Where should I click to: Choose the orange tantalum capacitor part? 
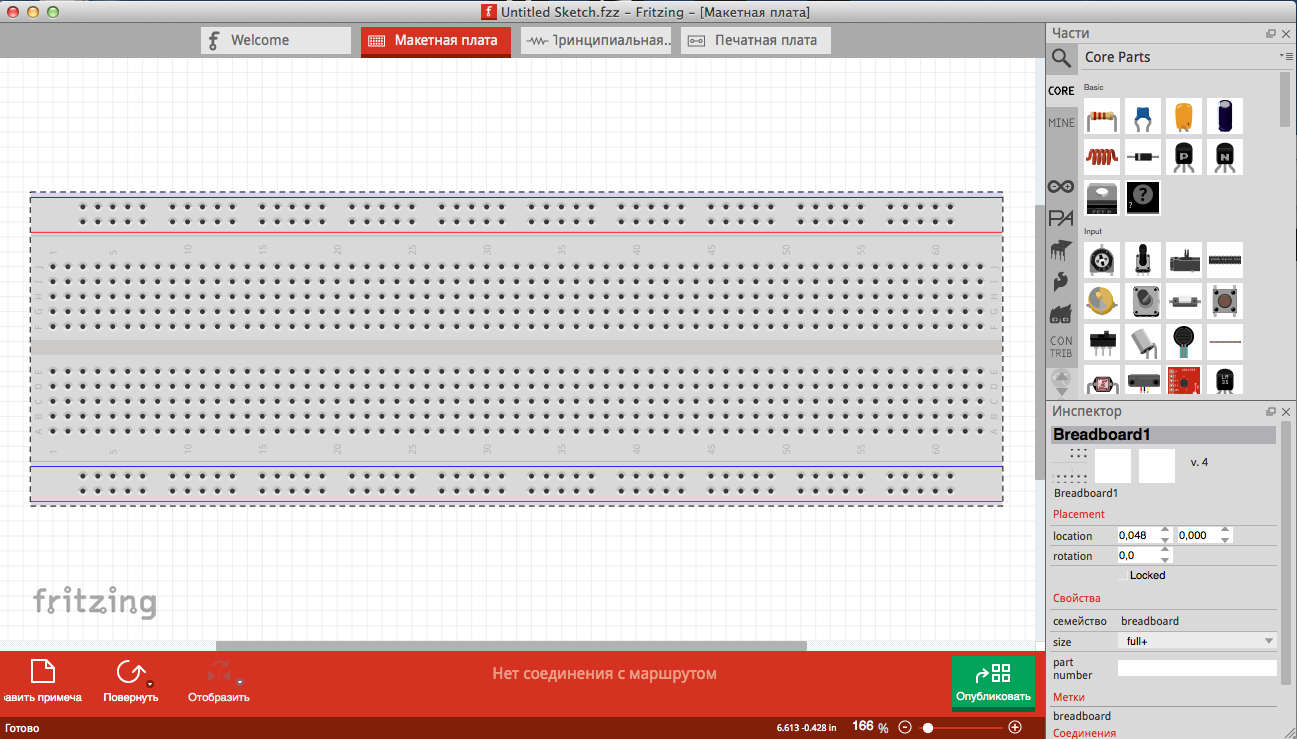(x=1184, y=116)
